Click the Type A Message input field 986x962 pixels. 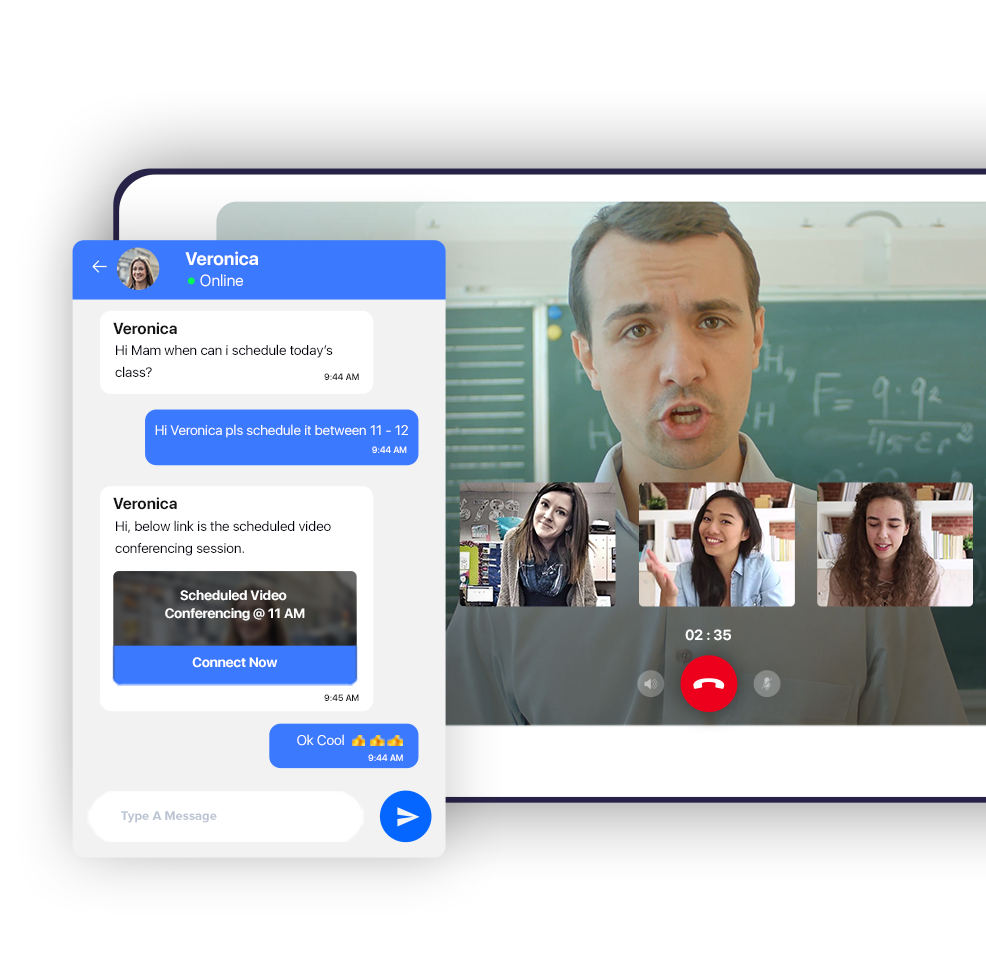[225, 816]
